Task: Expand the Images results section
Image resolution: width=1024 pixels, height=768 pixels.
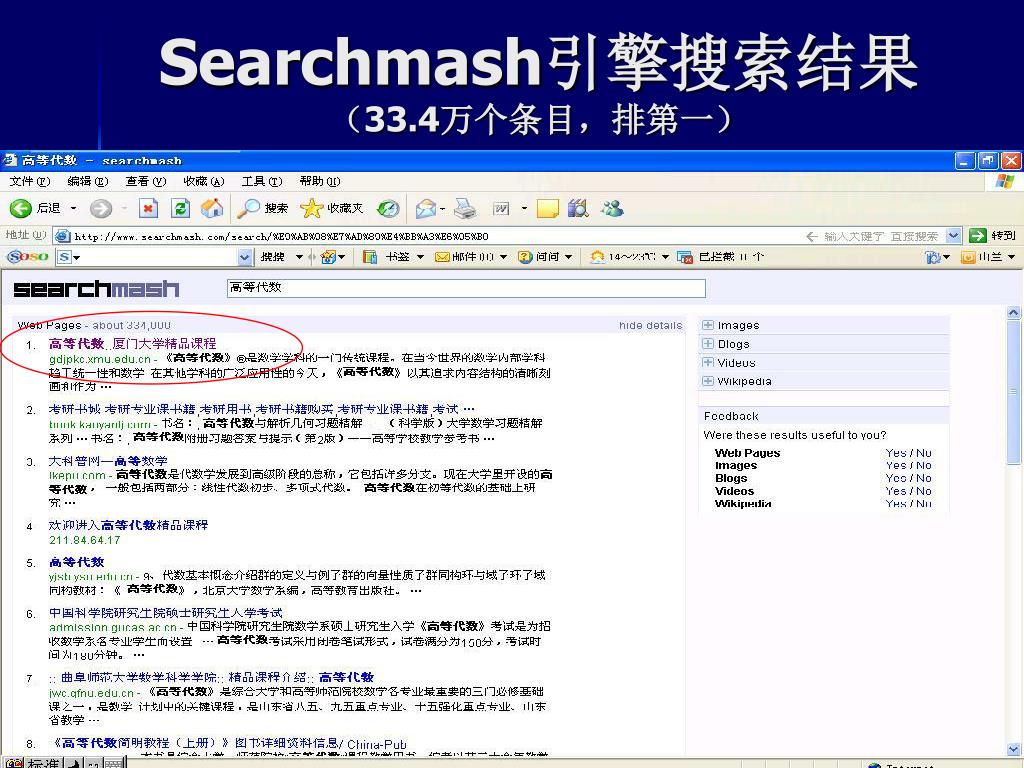Action: pyautogui.click(x=708, y=325)
